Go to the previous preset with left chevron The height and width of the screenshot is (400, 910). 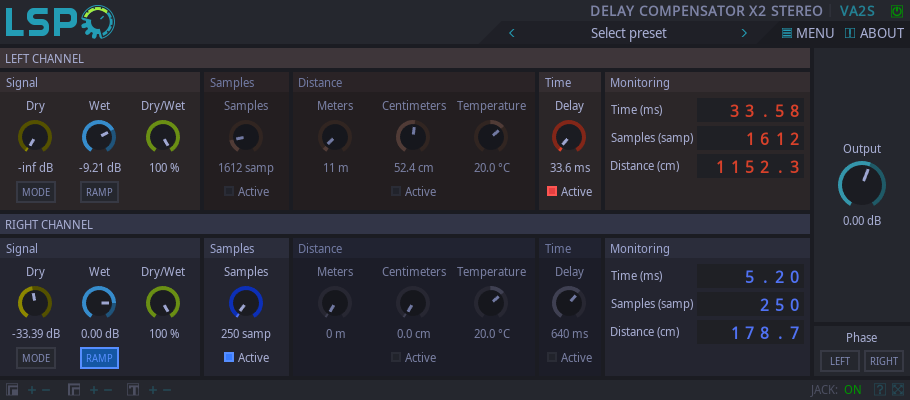512,33
